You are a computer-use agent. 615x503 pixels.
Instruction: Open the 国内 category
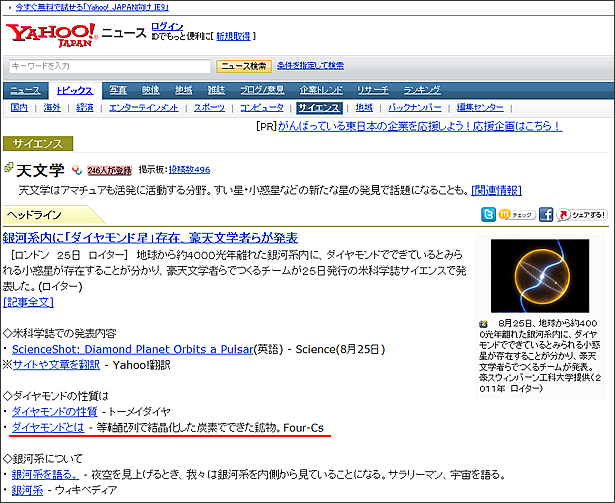pos(19,108)
